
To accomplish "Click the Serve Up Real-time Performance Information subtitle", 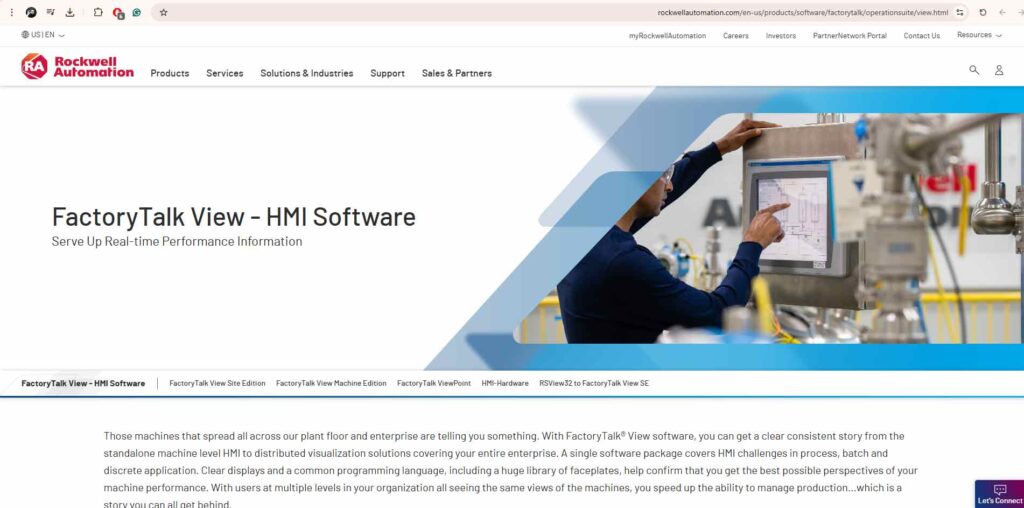I will [x=177, y=242].
